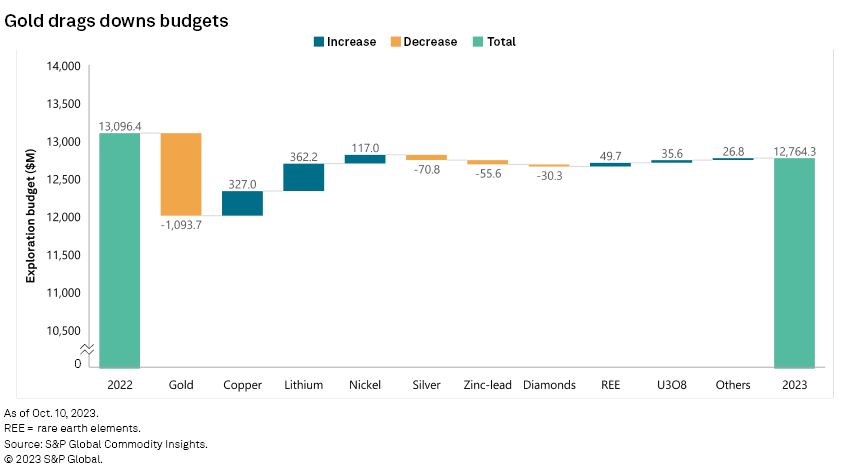Click the Silver decrease bar
Image resolution: width=850 pixels, height=476 pixels.
(426, 157)
